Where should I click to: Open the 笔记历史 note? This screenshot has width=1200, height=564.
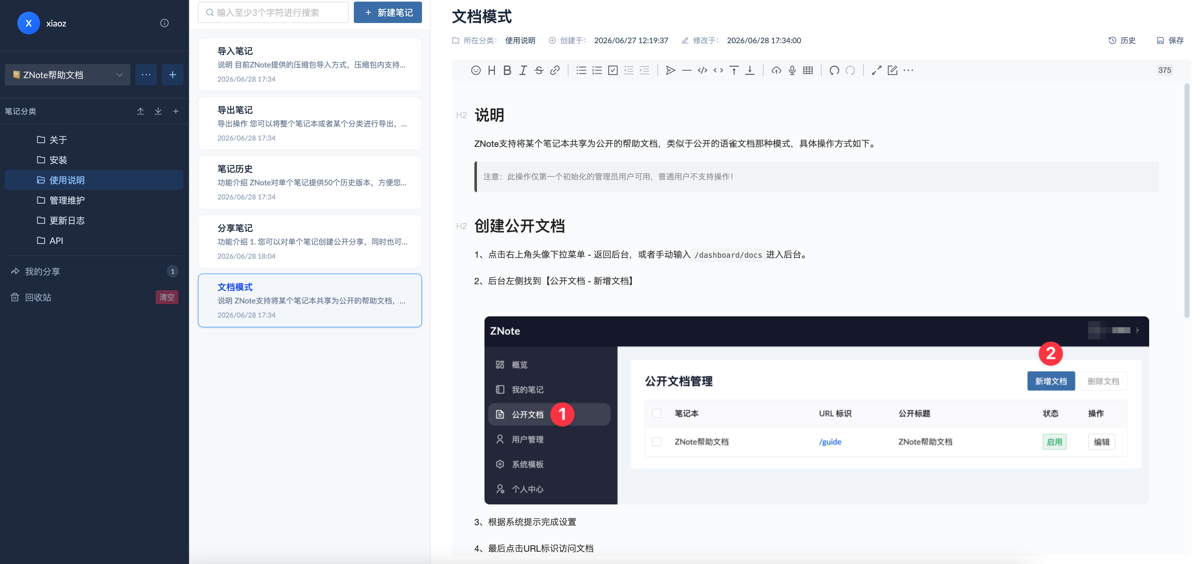click(x=310, y=182)
